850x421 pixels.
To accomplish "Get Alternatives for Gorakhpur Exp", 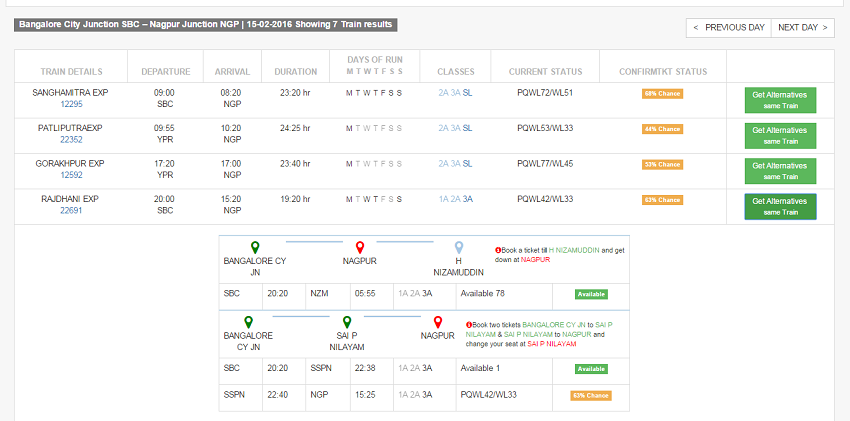I will click(780, 171).
